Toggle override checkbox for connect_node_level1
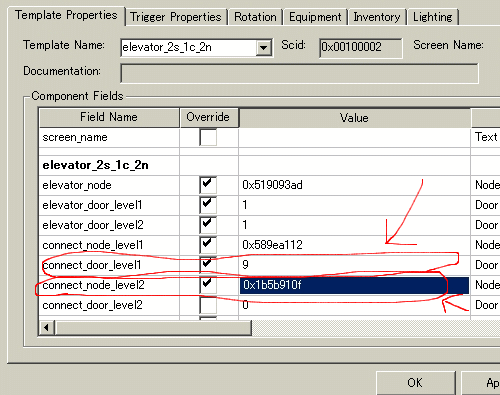Image resolution: width=500 pixels, height=395 pixels. pyautogui.click(x=208, y=245)
